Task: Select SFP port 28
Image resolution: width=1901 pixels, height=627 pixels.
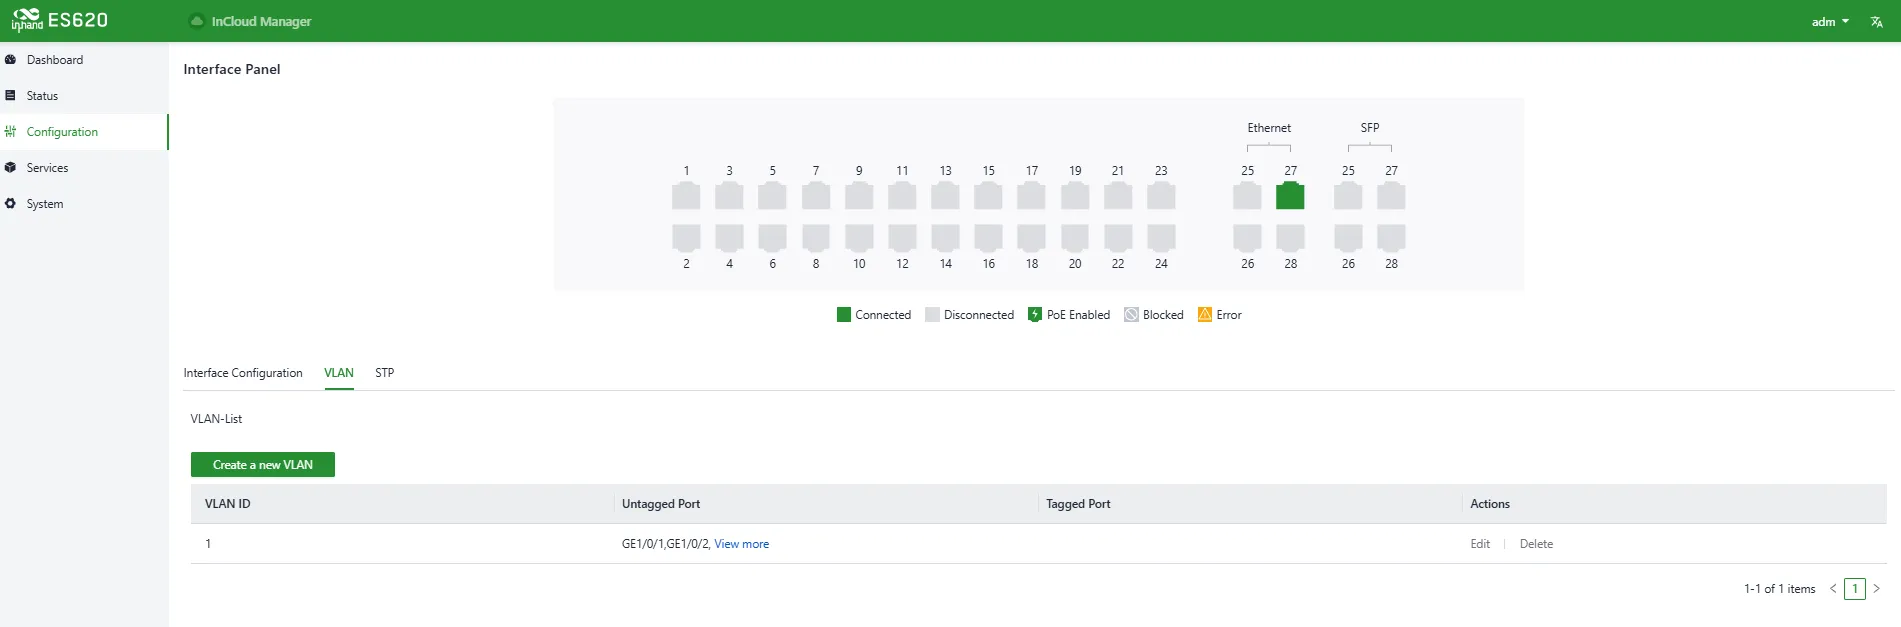Action: [1391, 237]
